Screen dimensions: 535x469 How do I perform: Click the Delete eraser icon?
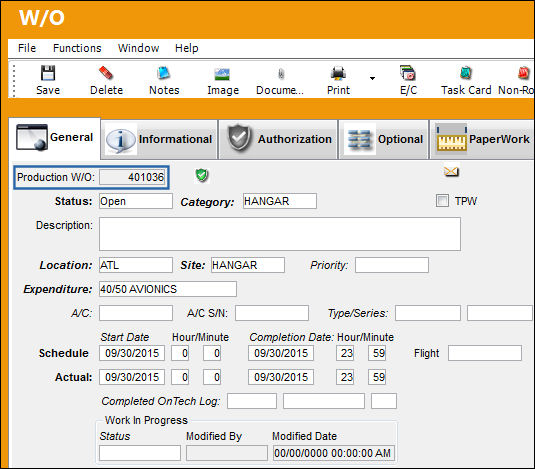pos(106,73)
